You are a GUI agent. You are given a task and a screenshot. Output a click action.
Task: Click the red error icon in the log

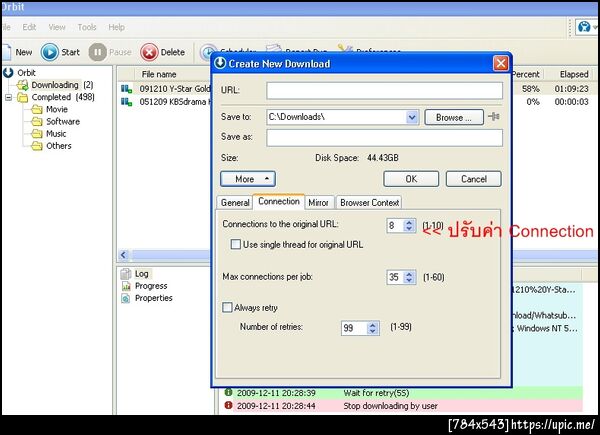tap(228, 405)
